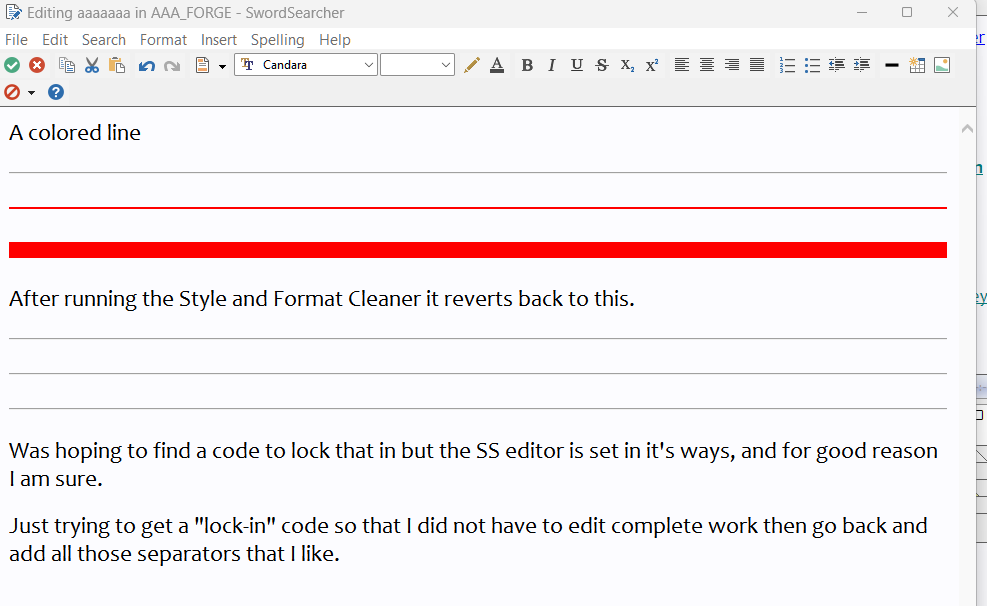
Task: Open the File menu
Action: click(x=16, y=40)
